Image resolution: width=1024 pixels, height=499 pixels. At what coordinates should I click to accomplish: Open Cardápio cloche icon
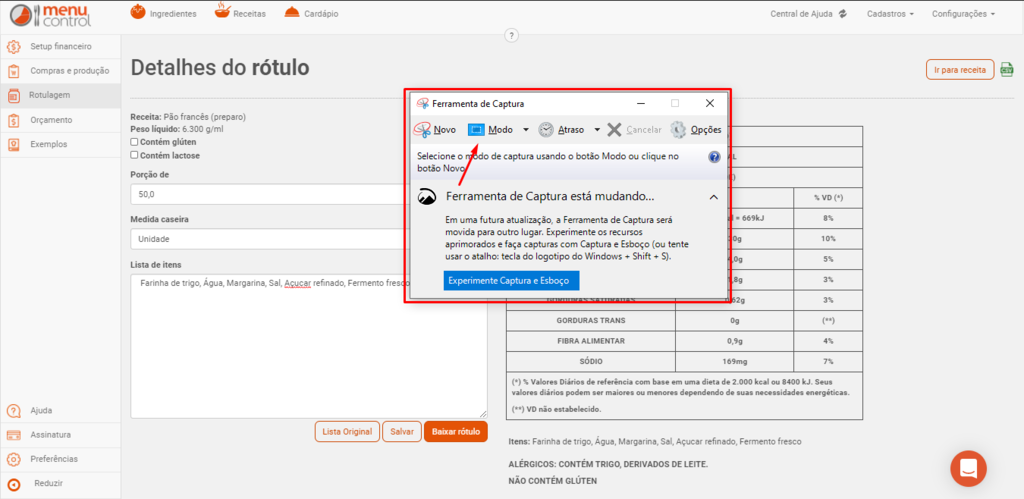[x=293, y=12]
